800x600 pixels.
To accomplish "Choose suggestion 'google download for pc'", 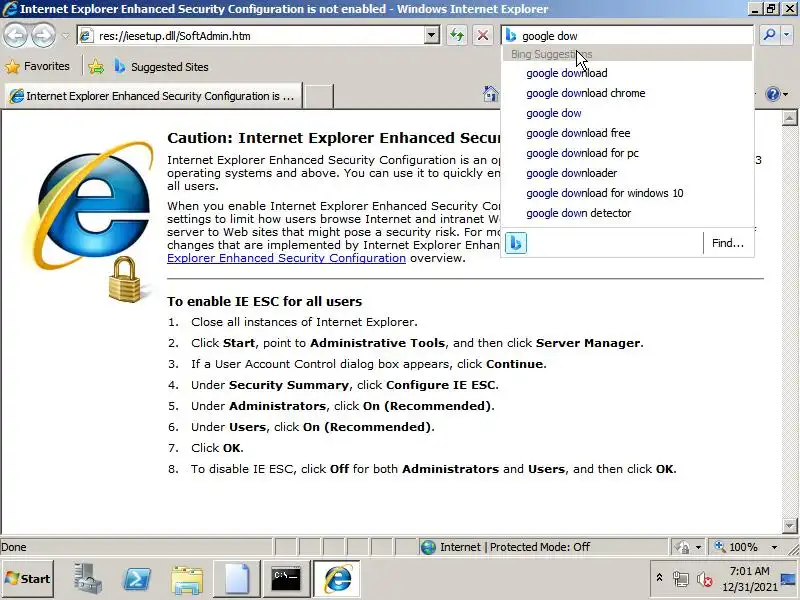I will (627, 153).
